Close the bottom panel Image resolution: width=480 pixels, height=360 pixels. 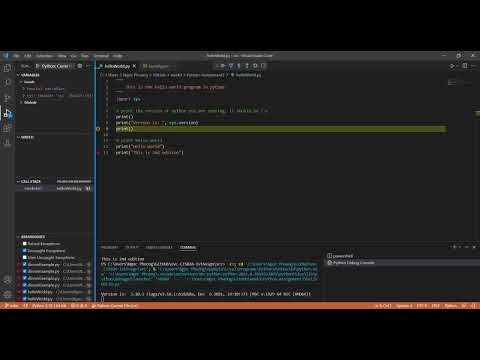tap(474, 247)
